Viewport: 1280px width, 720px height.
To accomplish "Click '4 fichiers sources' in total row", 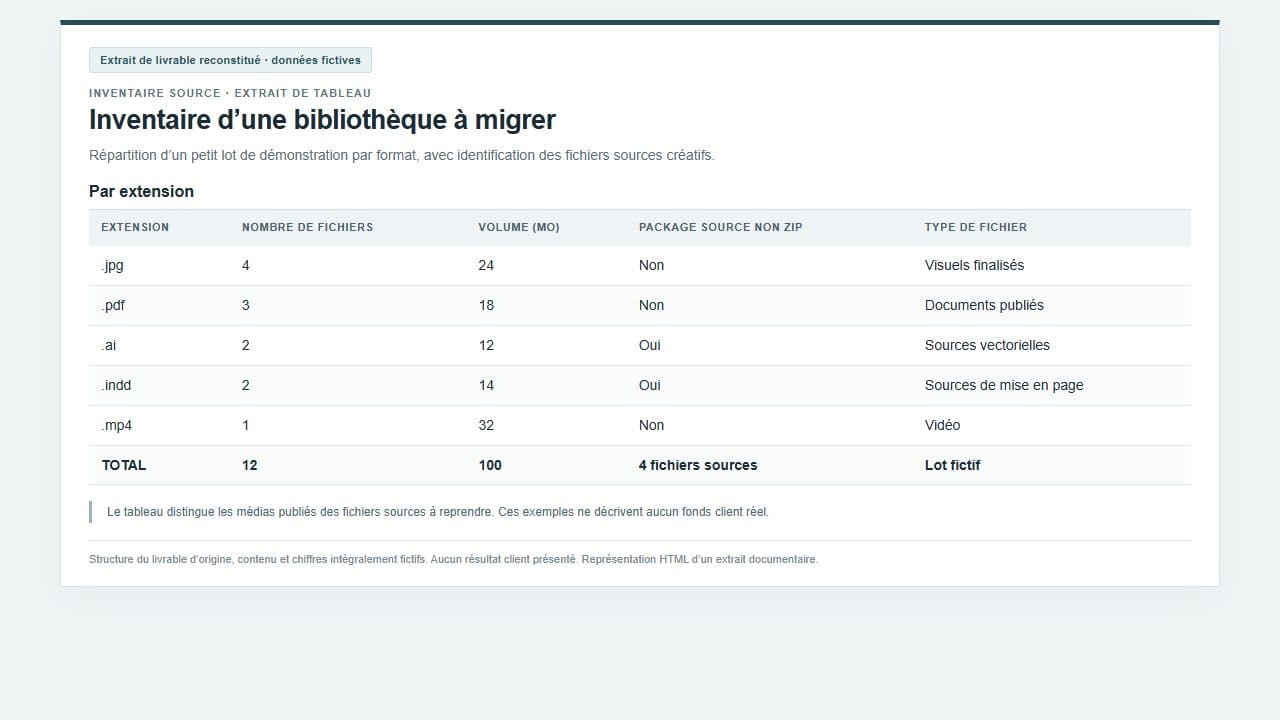I will point(698,465).
